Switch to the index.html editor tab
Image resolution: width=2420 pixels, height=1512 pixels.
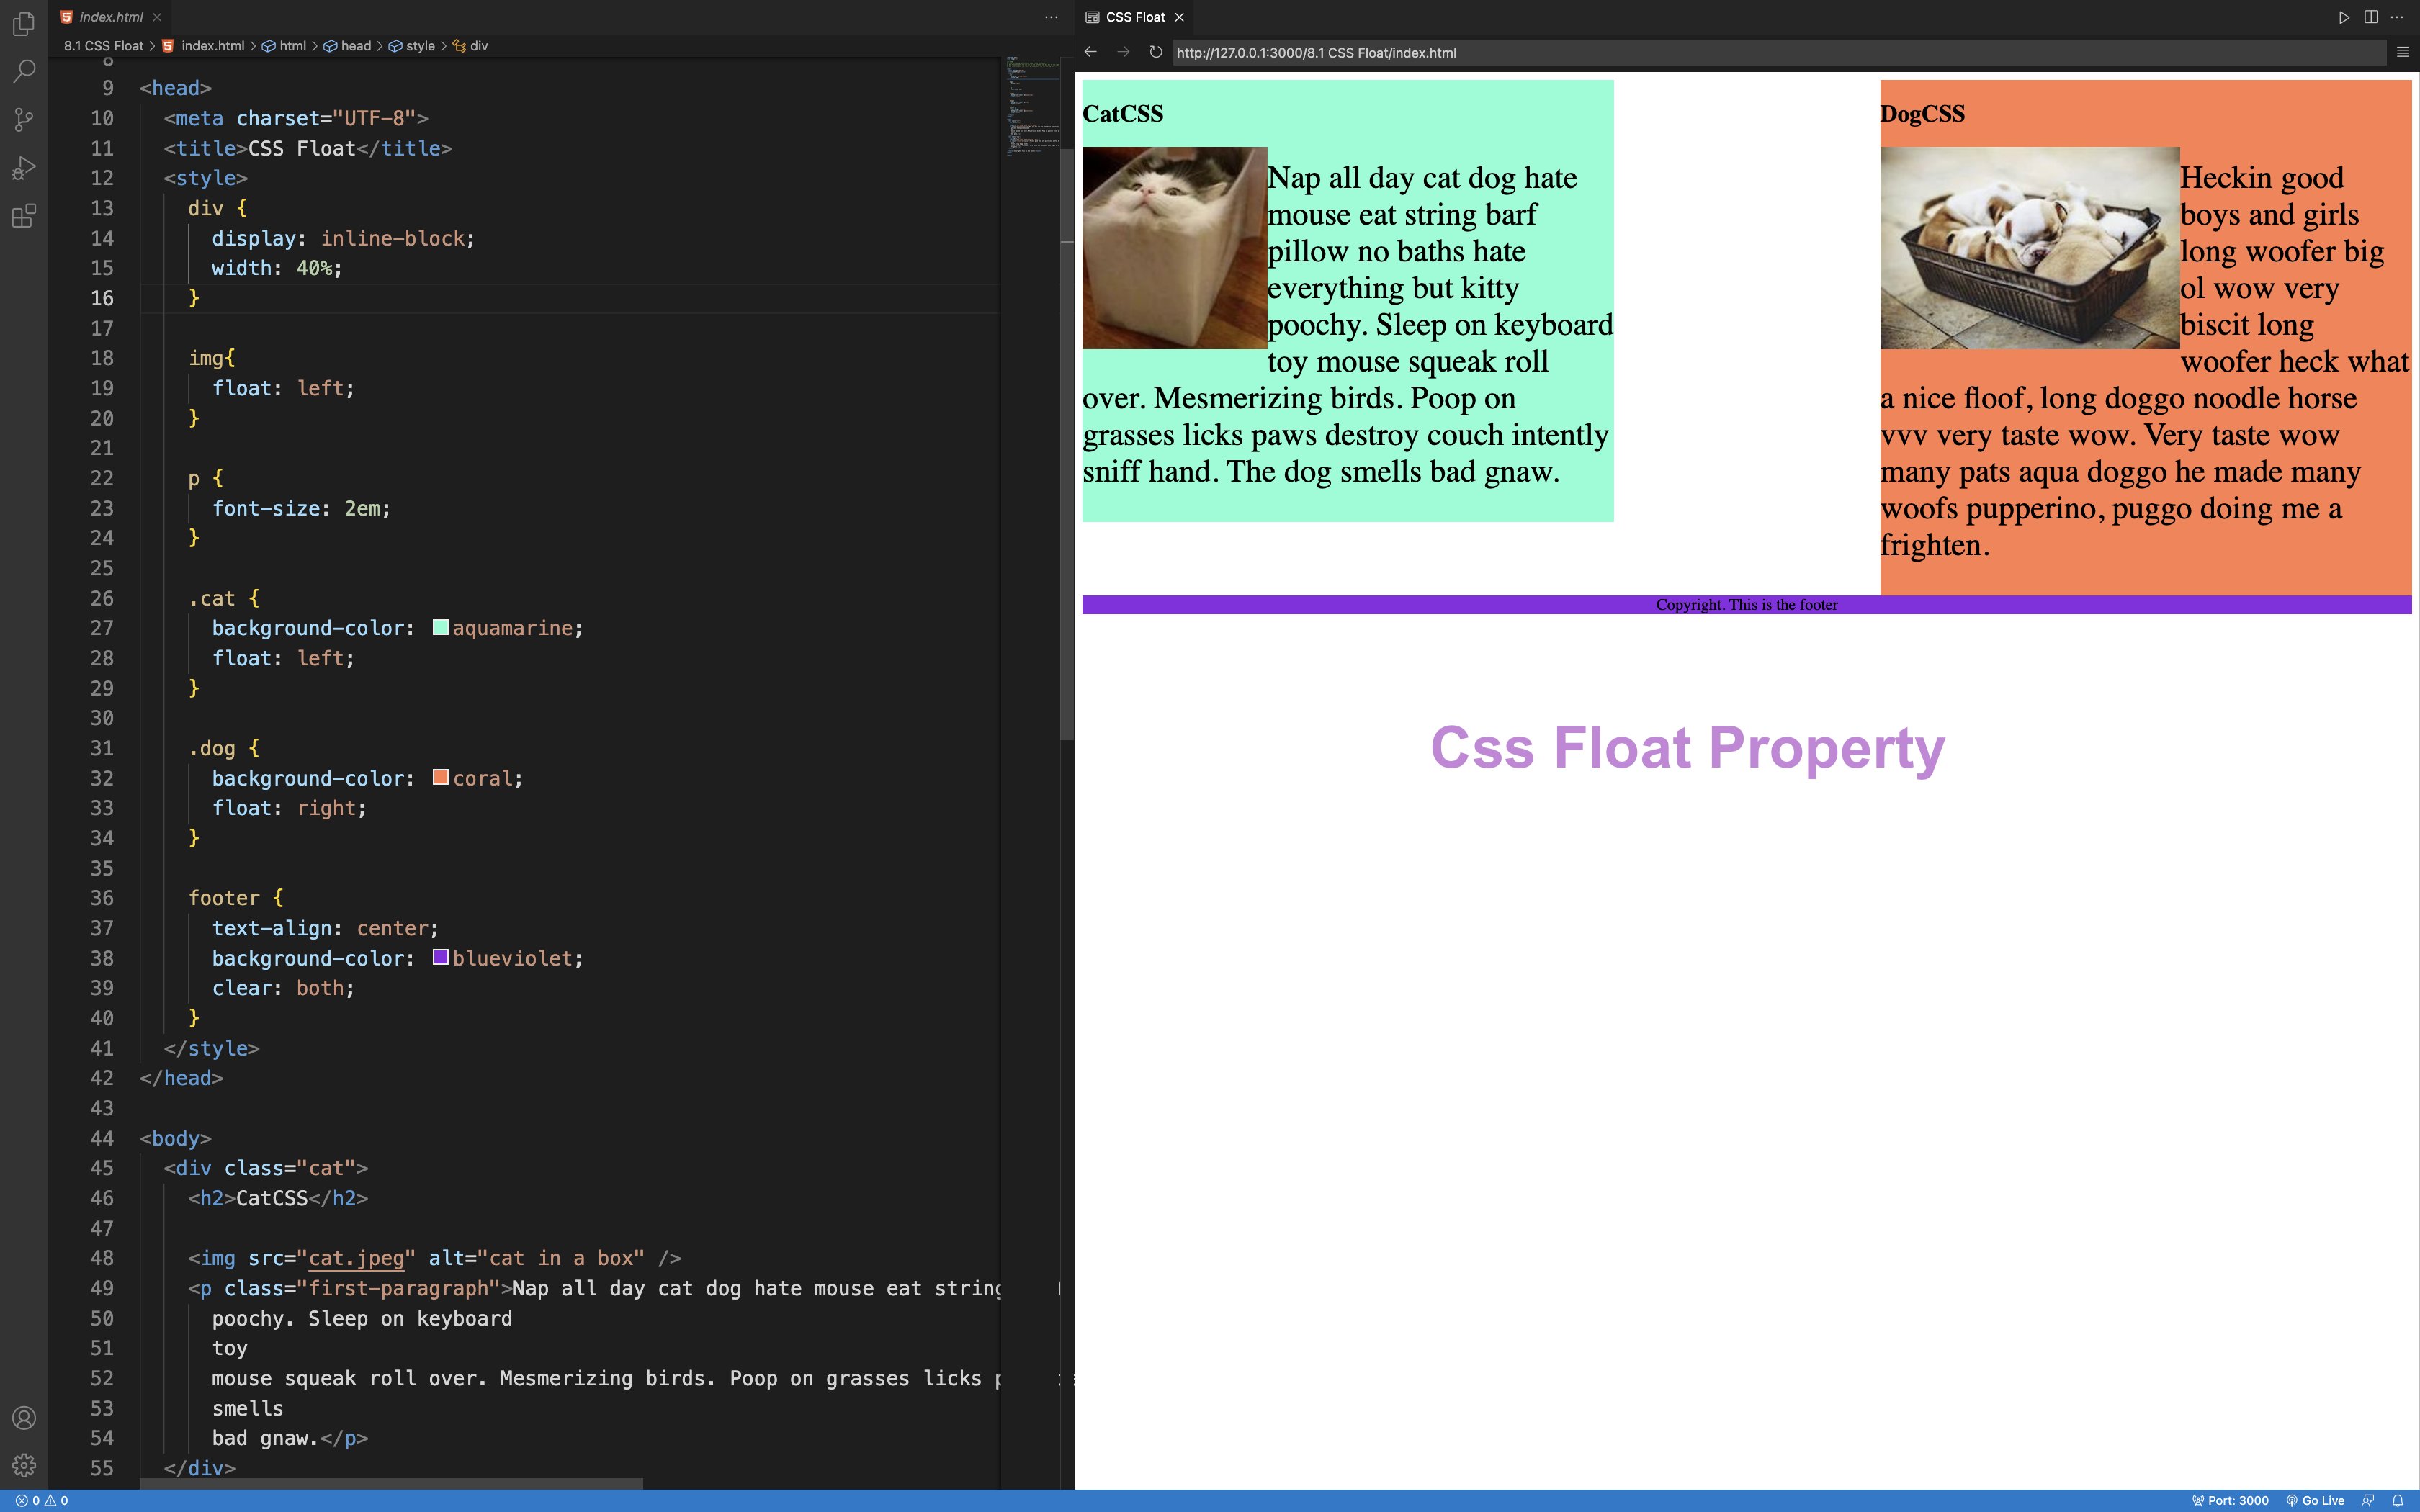(110, 17)
